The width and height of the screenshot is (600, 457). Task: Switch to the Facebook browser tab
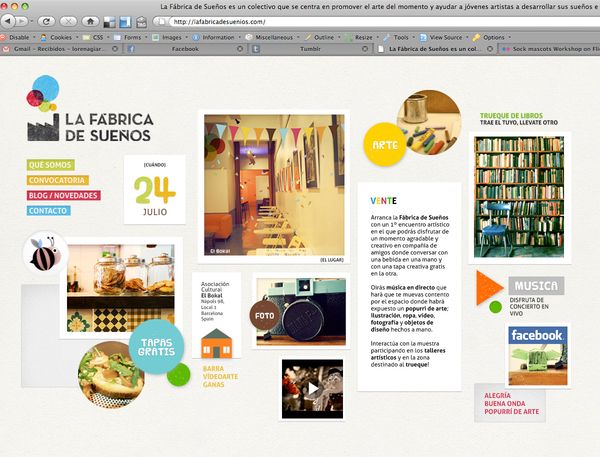coord(185,49)
